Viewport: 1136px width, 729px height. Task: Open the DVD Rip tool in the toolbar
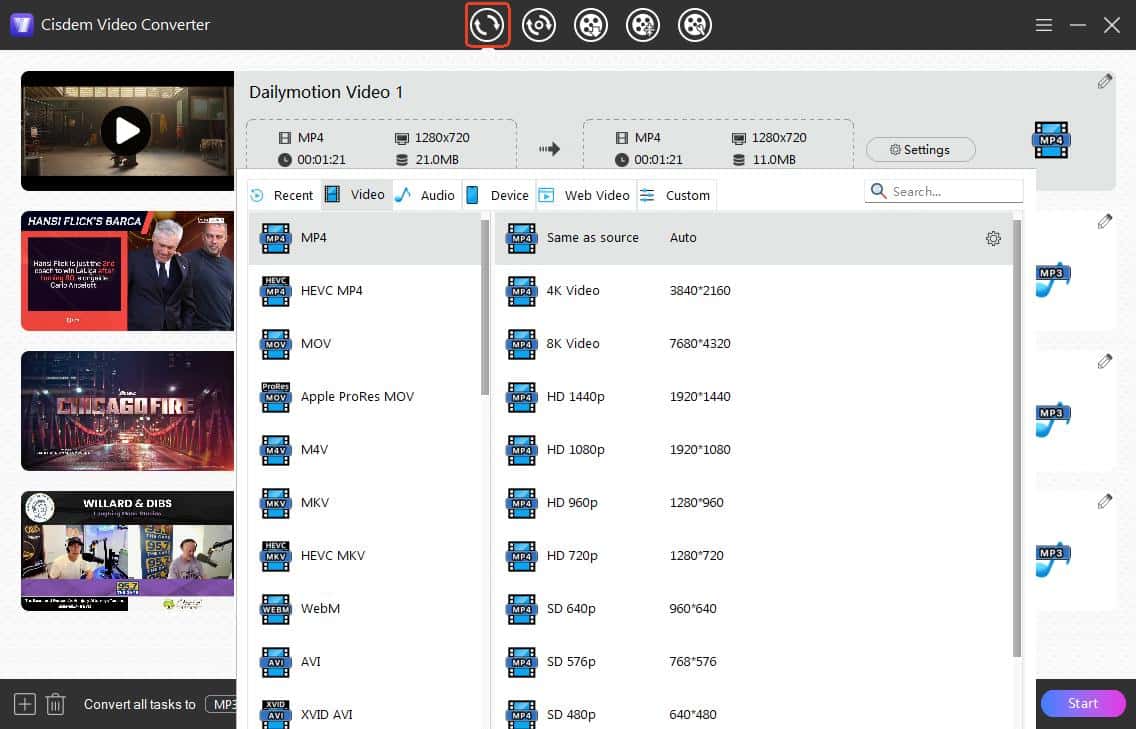pyautogui.click(x=539, y=25)
